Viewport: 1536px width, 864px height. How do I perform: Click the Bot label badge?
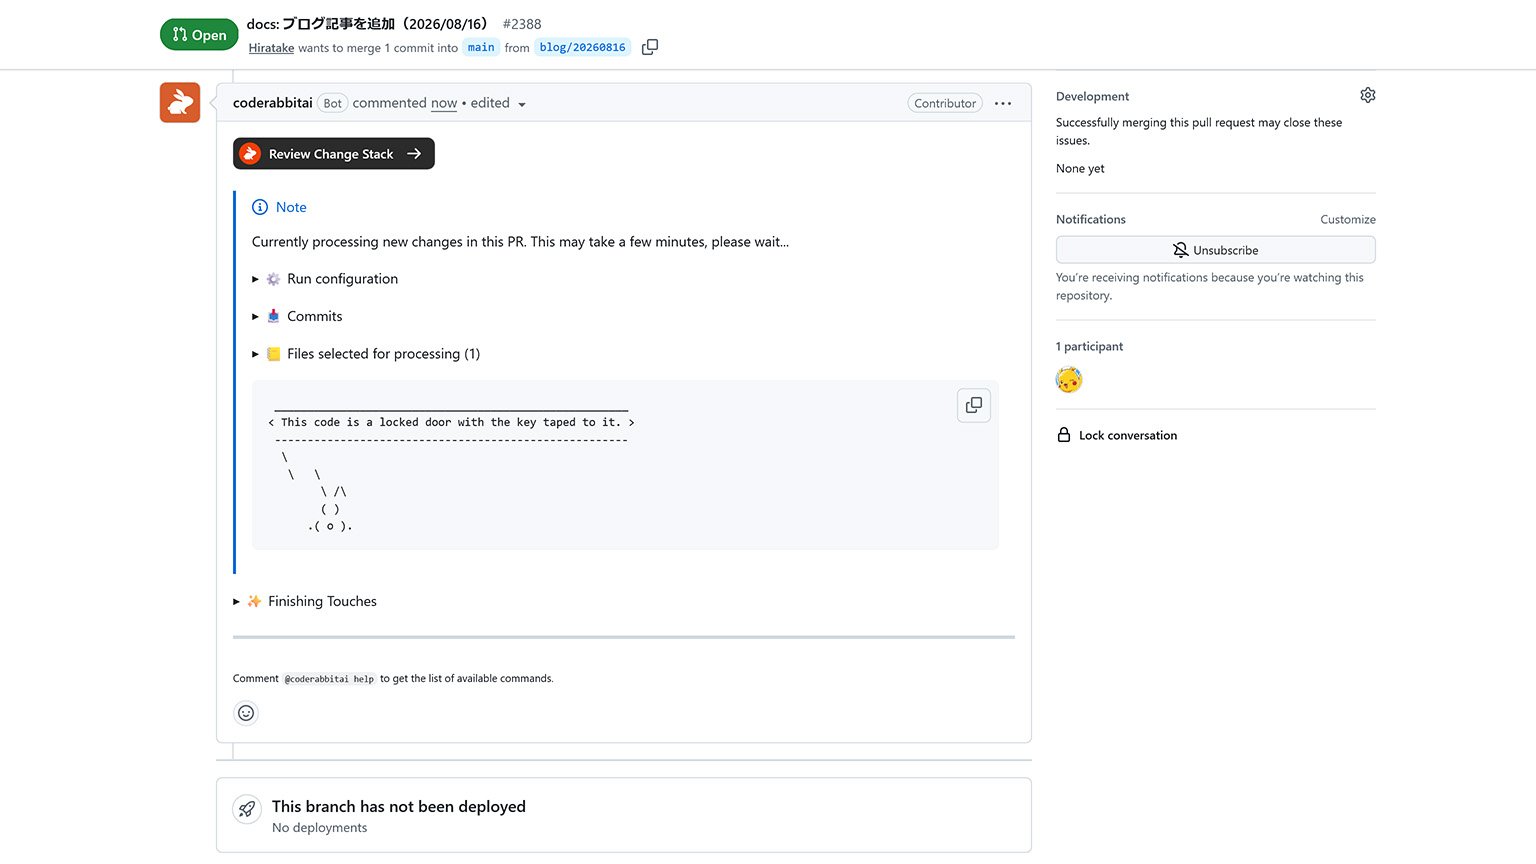[x=333, y=103]
